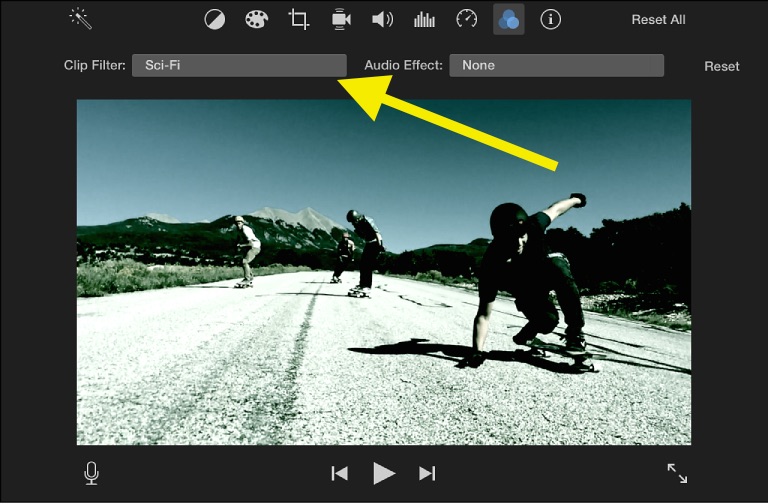This screenshot has height=504, width=768.
Task: Click the microphone voiceover icon
Action: (92, 473)
